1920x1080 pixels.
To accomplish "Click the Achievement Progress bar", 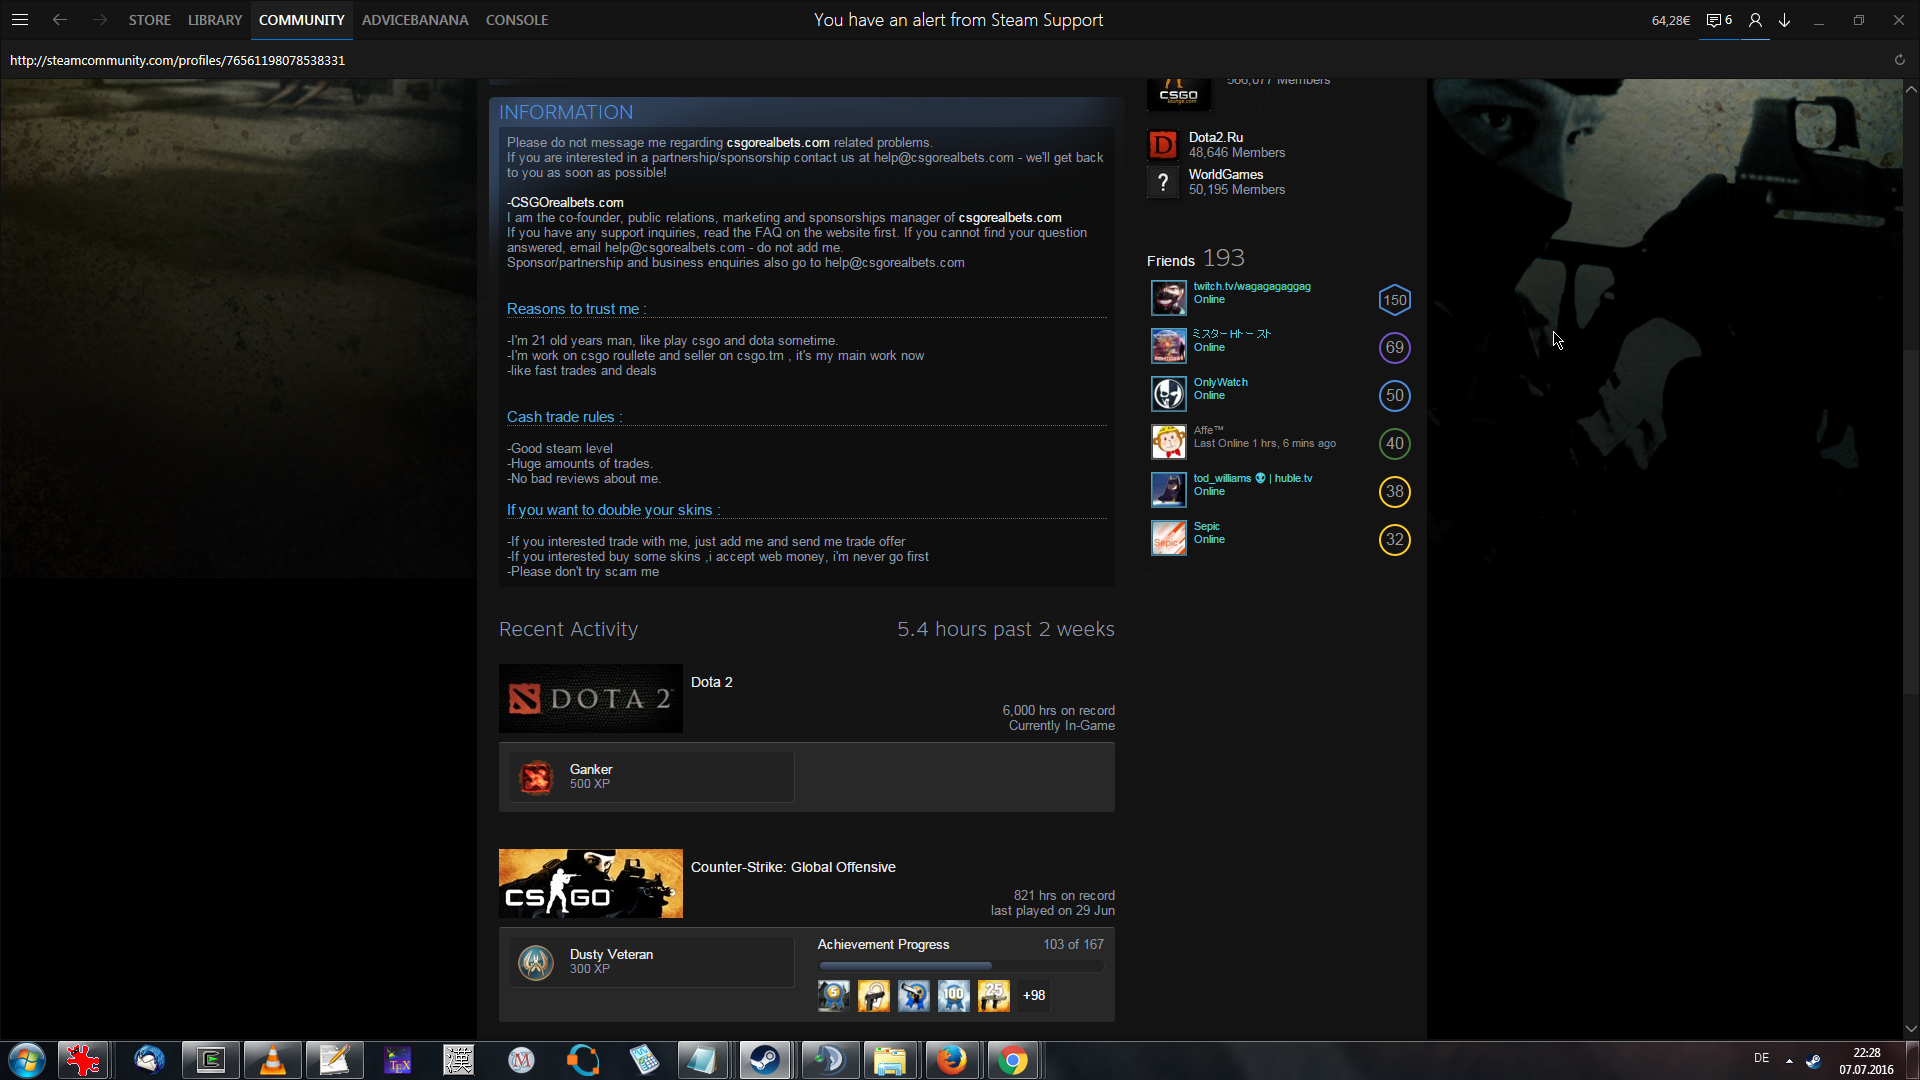I will 960,966.
